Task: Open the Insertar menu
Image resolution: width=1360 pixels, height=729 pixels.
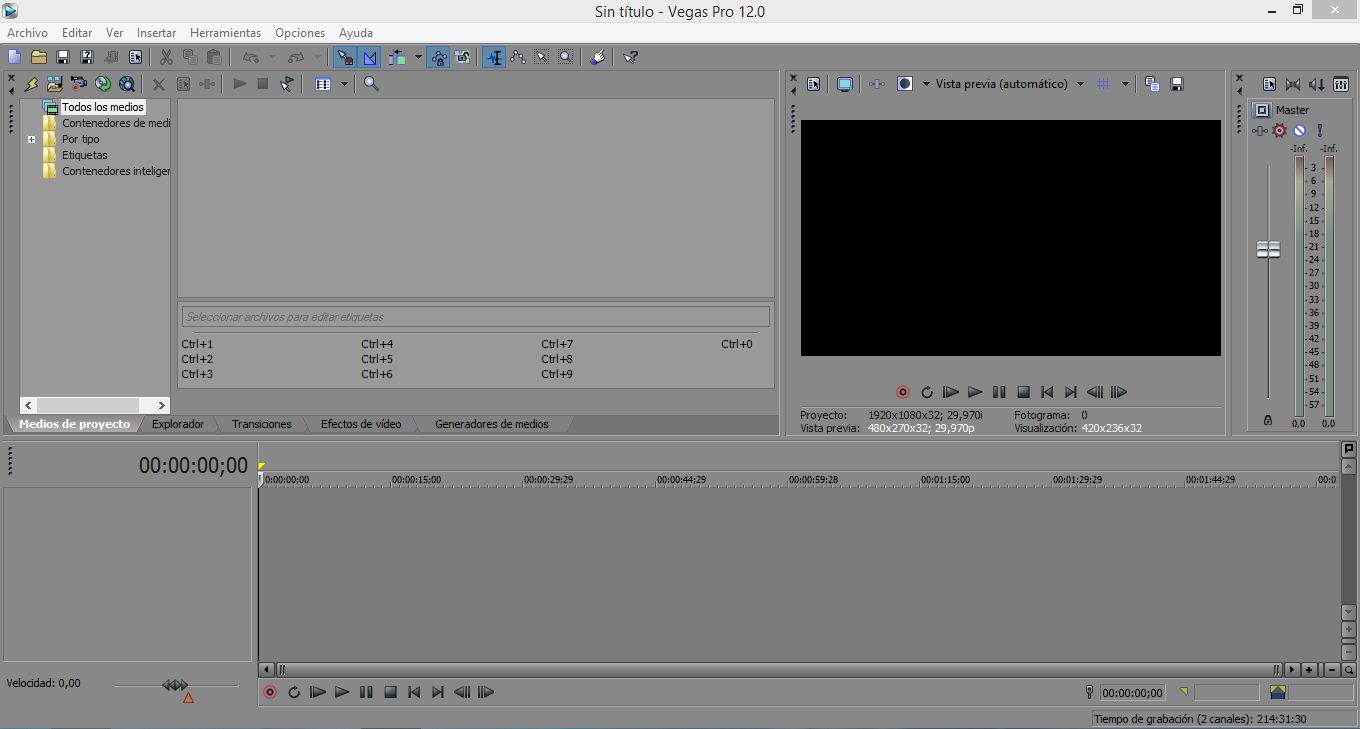Action: pyautogui.click(x=156, y=33)
